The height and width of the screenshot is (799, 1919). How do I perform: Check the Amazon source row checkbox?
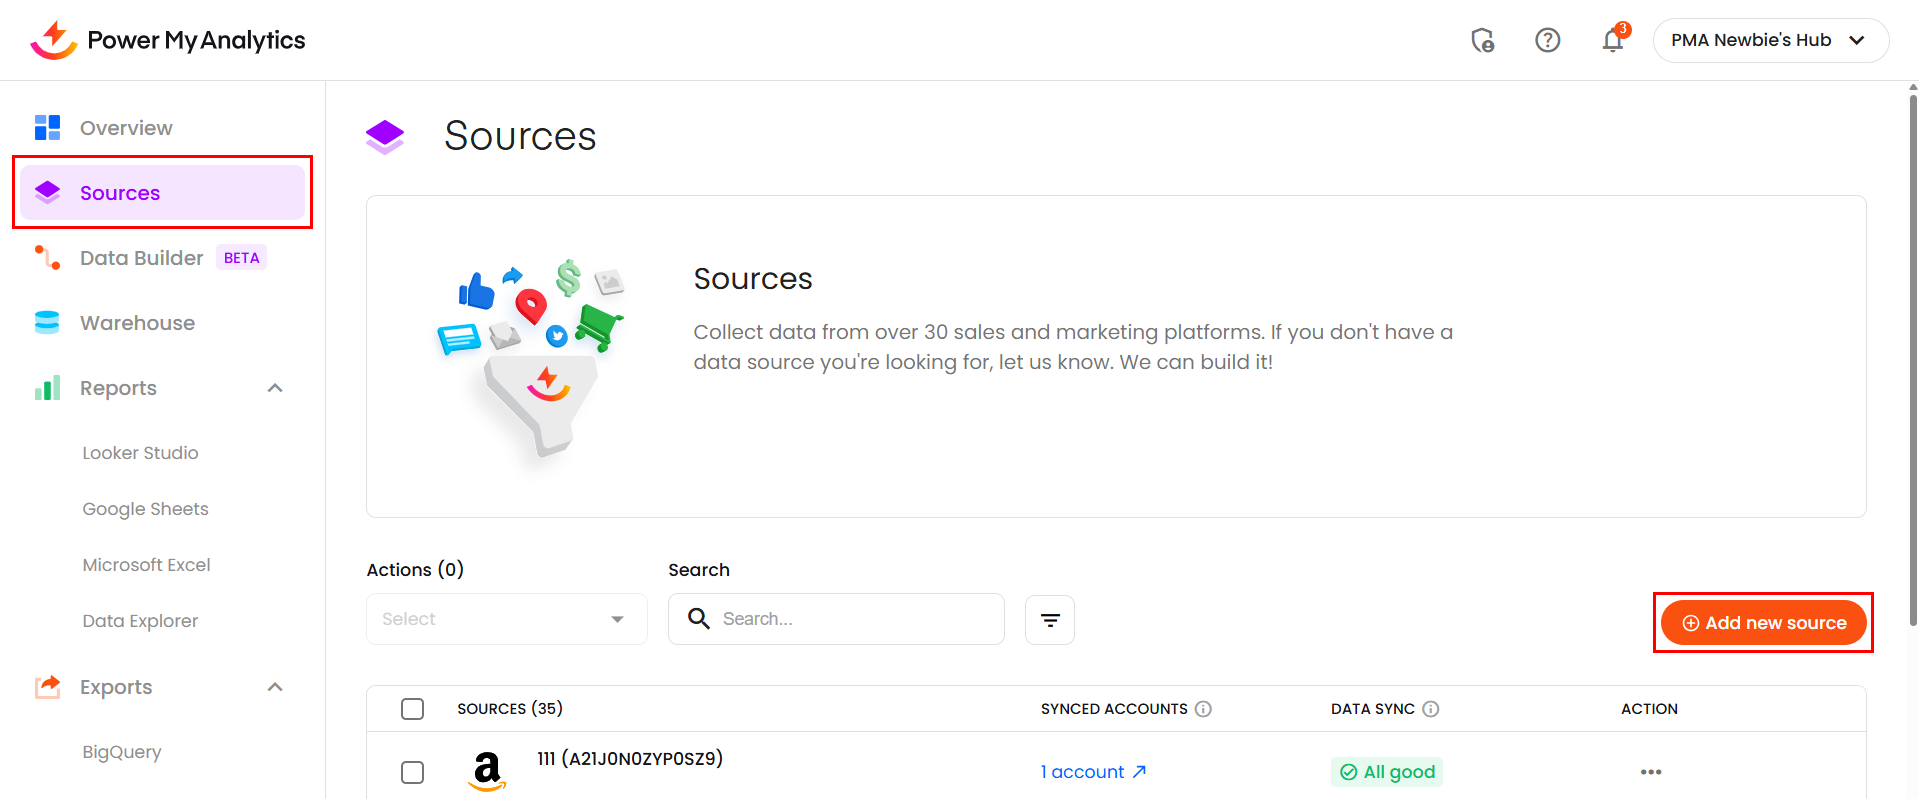click(x=412, y=772)
